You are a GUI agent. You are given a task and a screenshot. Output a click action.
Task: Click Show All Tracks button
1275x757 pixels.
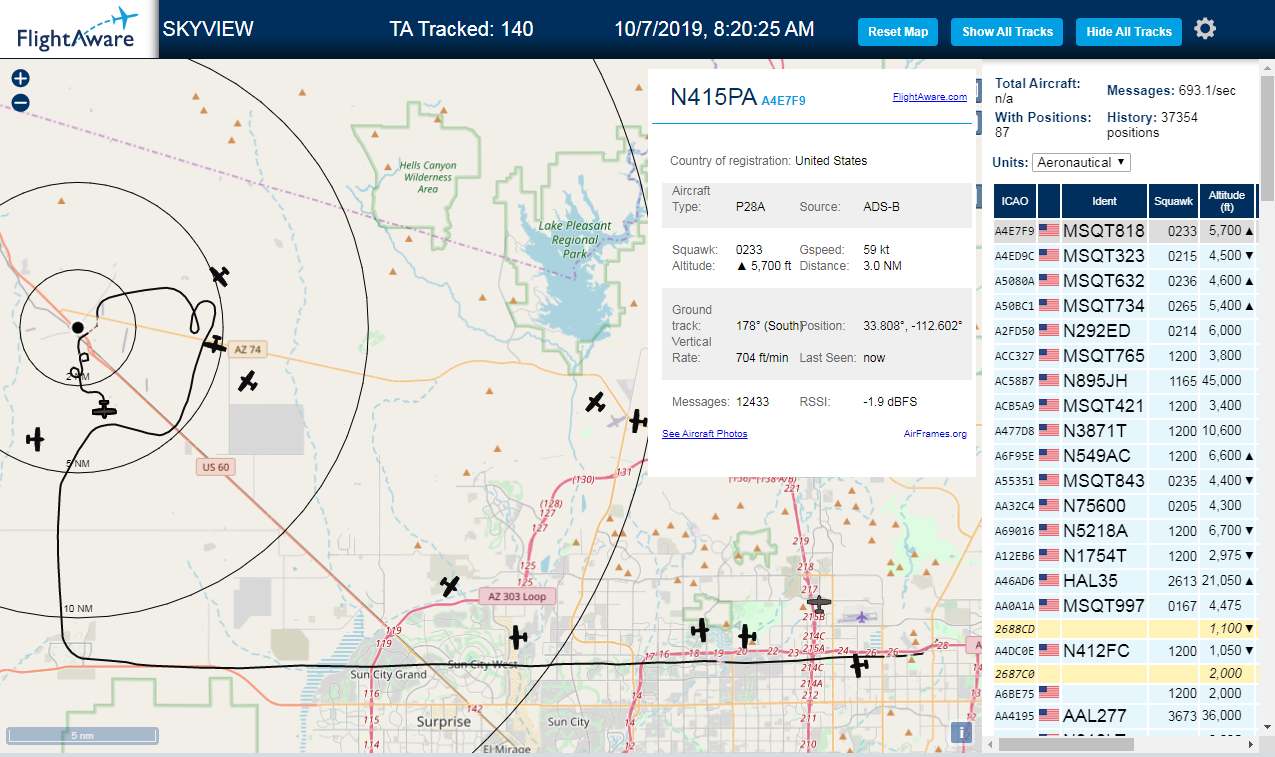(1007, 32)
